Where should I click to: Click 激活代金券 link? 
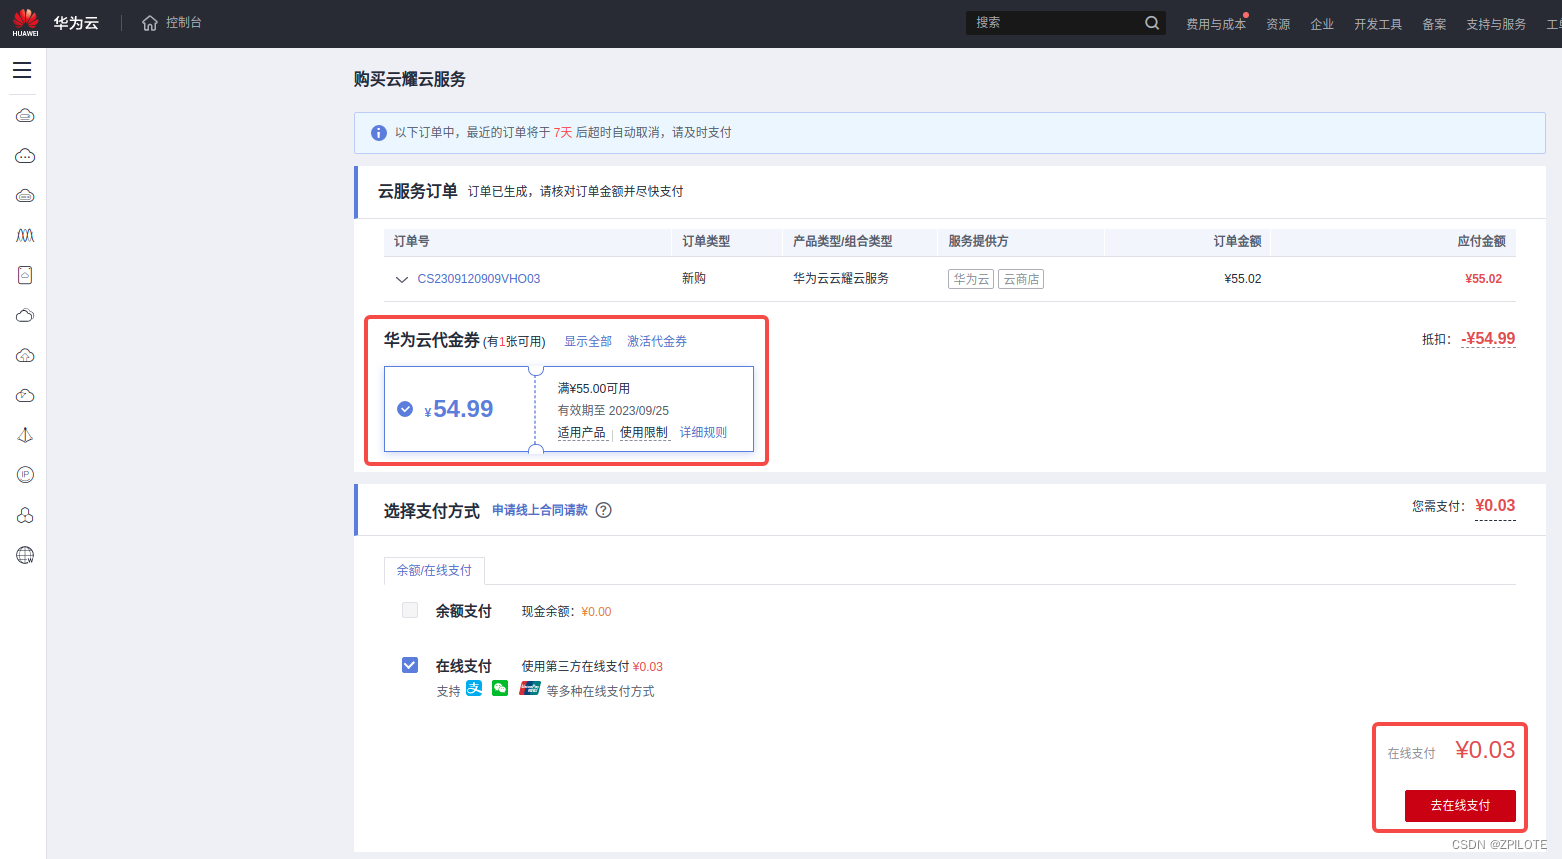click(x=657, y=341)
